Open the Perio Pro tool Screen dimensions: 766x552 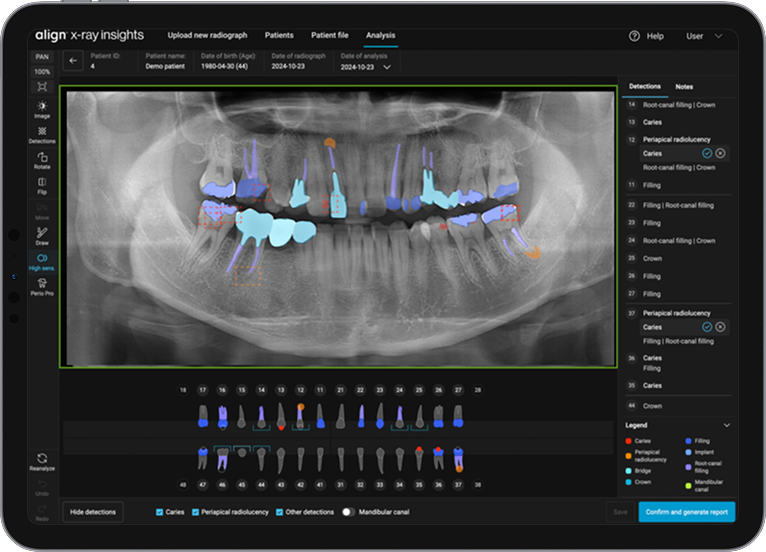click(42, 285)
